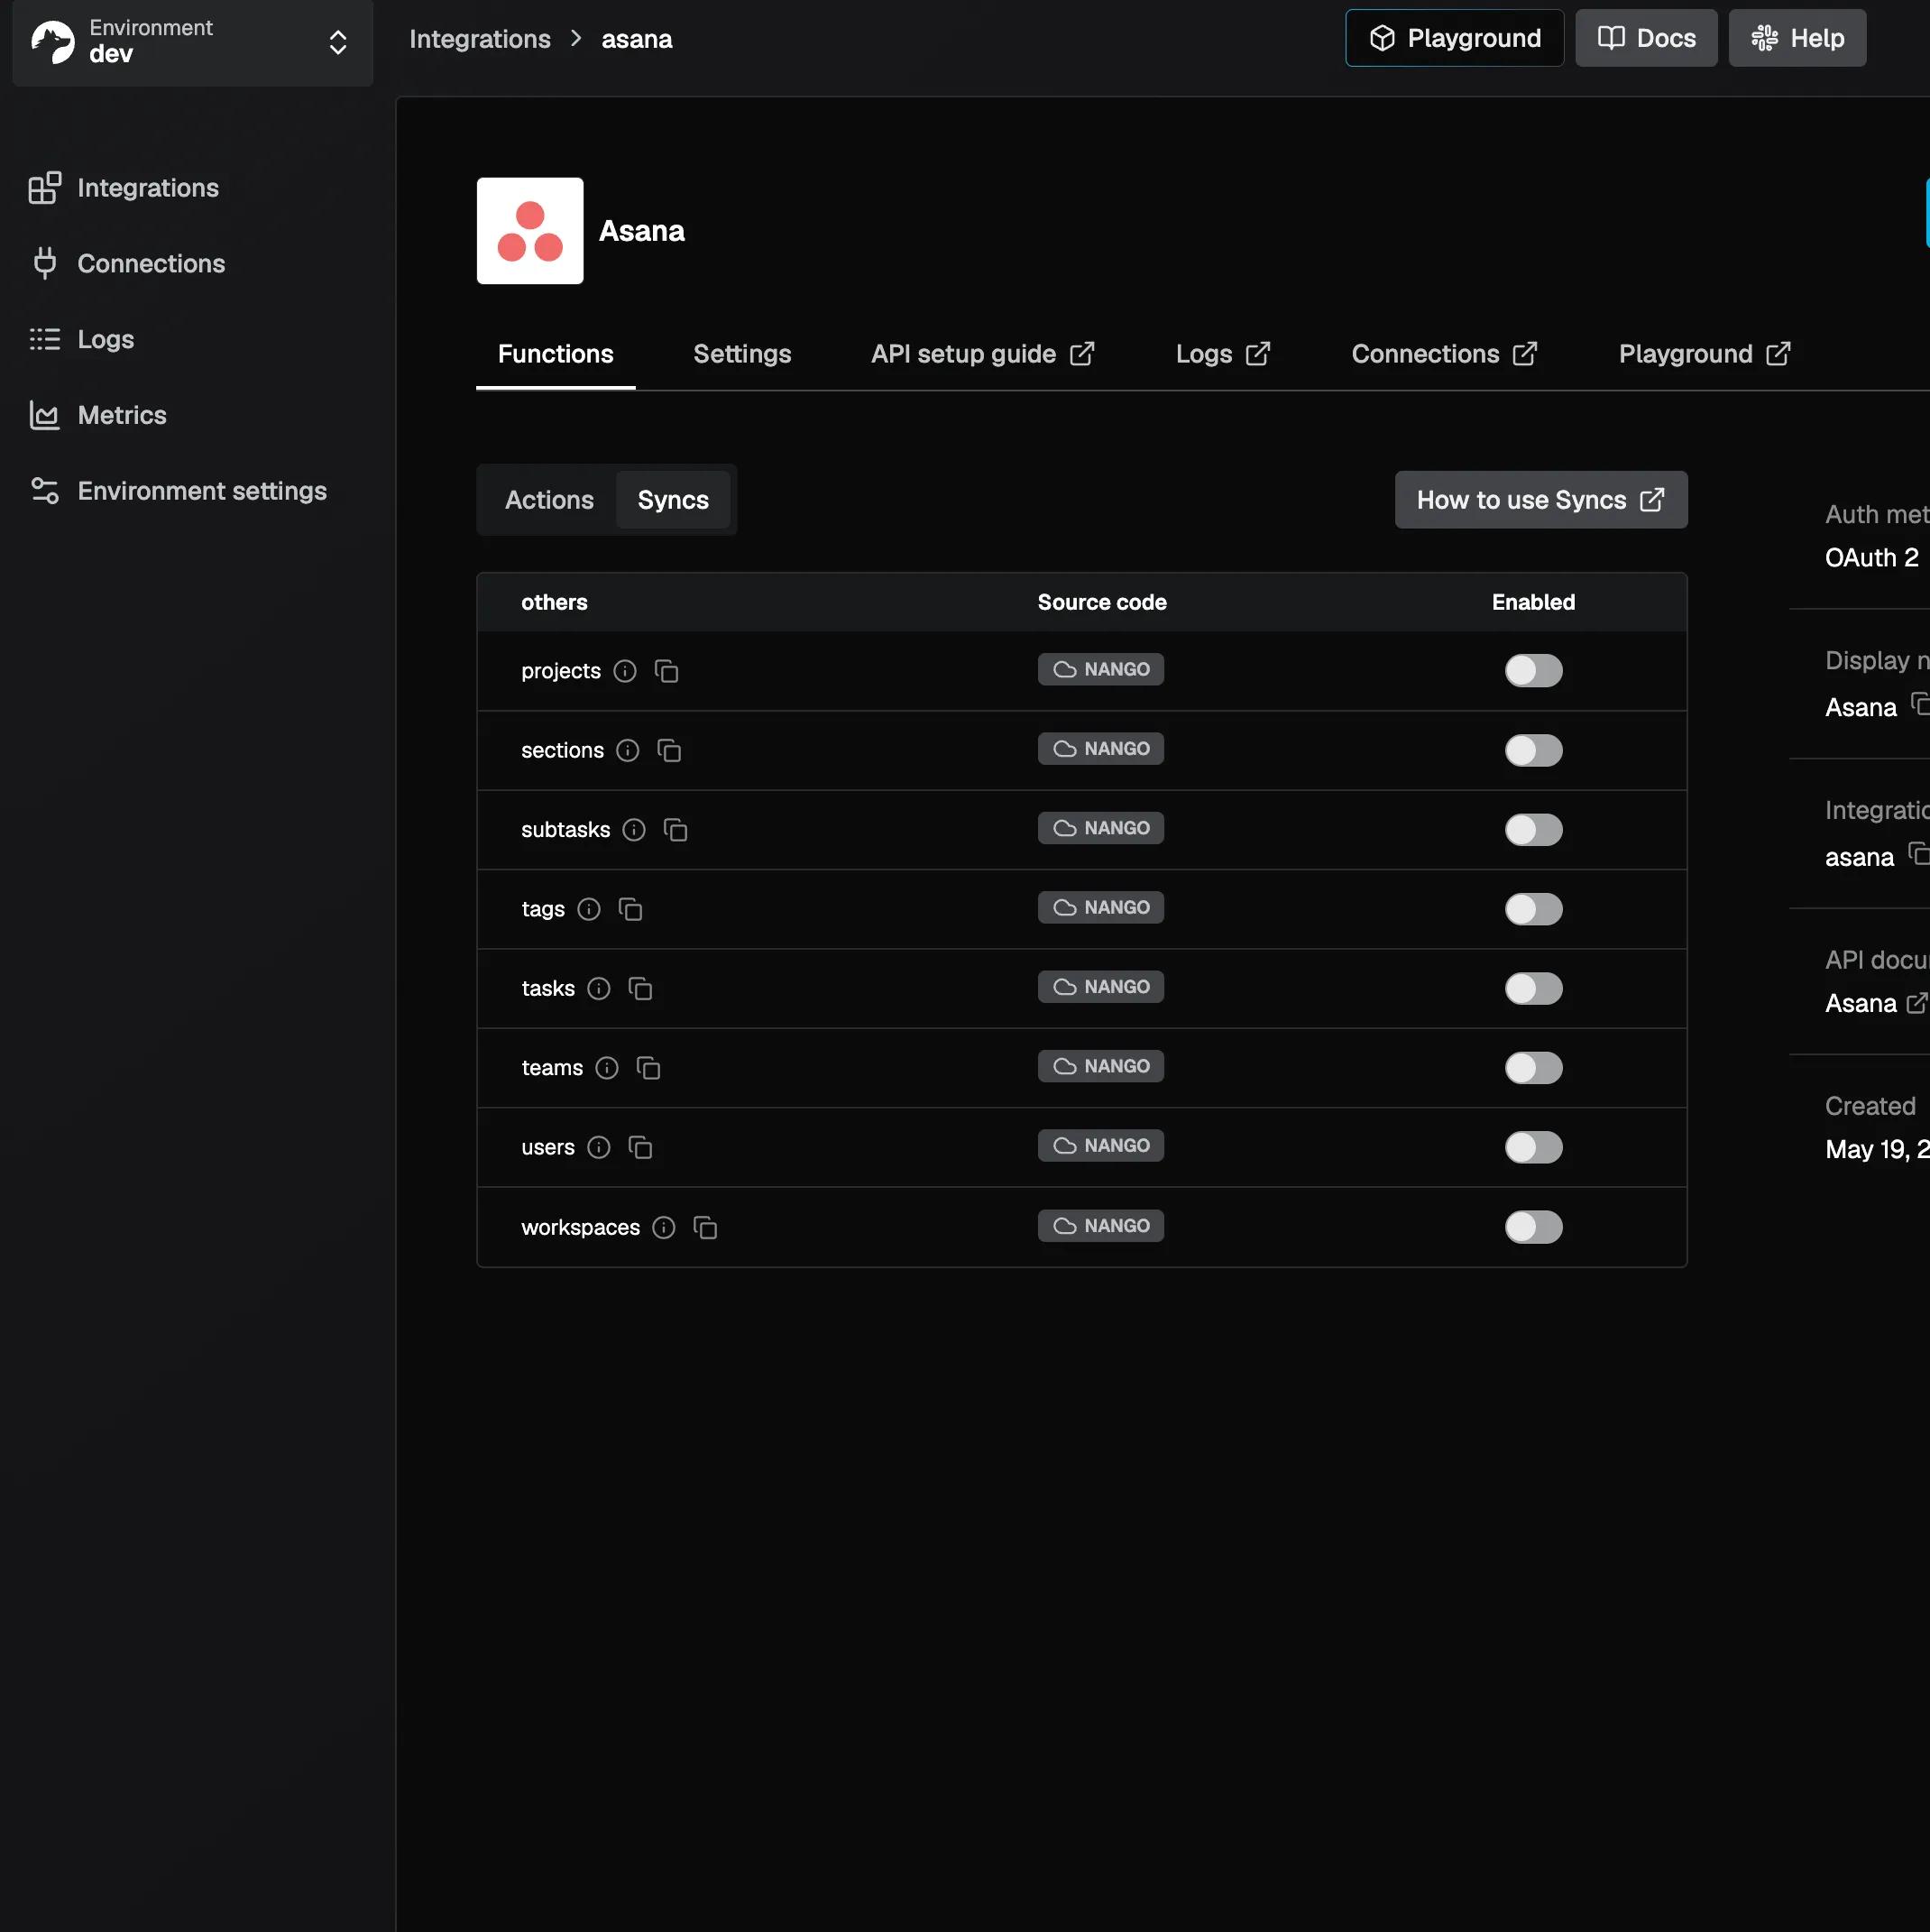Enable the tasks sync toggle
This screenshot has width=1930, height=1932.
click(x=1533, y=988)
